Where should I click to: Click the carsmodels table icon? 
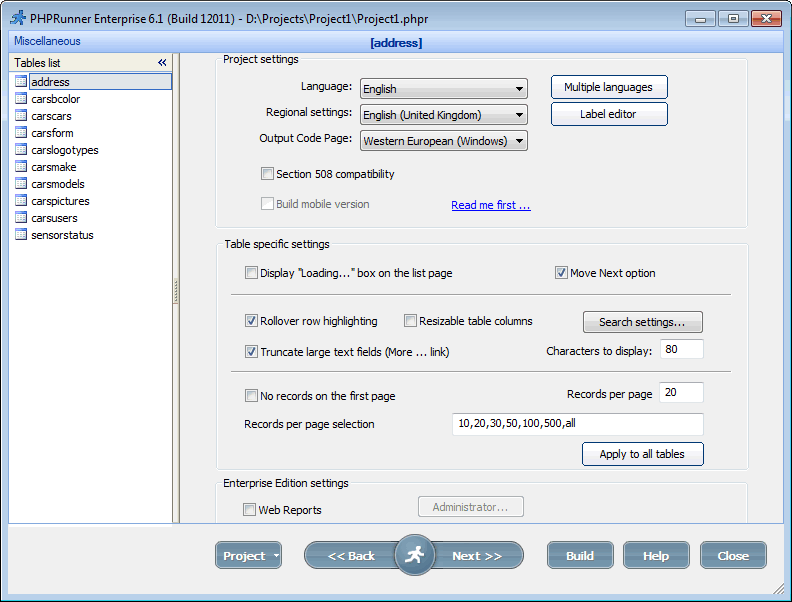(21, 184)
